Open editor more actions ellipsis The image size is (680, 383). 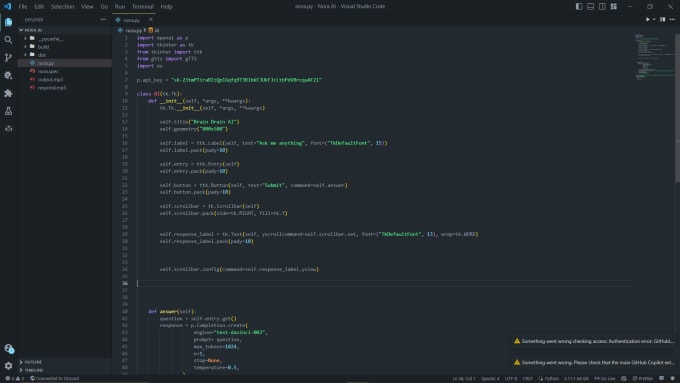point(672,20)
